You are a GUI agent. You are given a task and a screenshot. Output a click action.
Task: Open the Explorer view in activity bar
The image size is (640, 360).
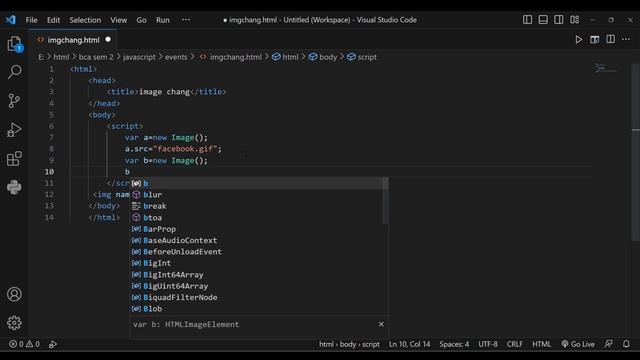[14, 44]
